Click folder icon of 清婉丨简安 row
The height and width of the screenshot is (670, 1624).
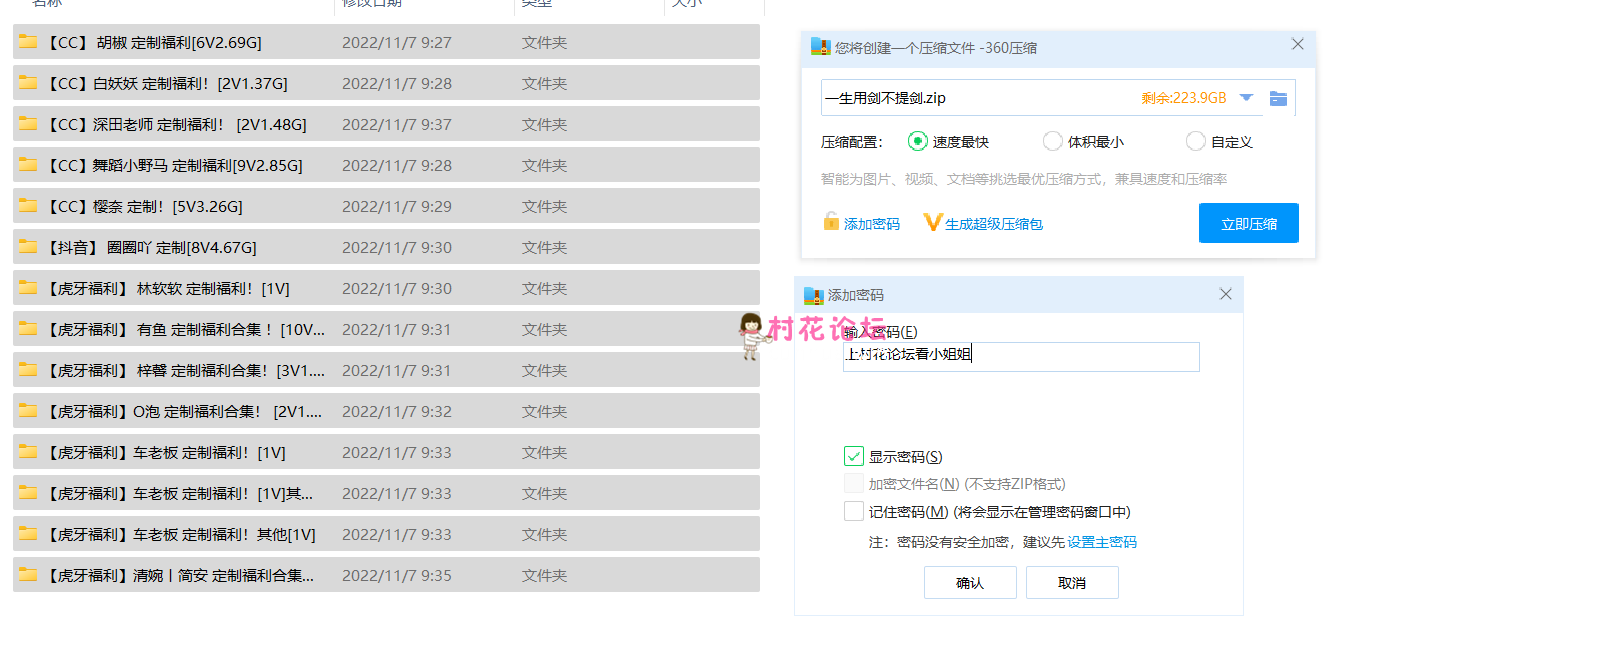pos(29,575)
